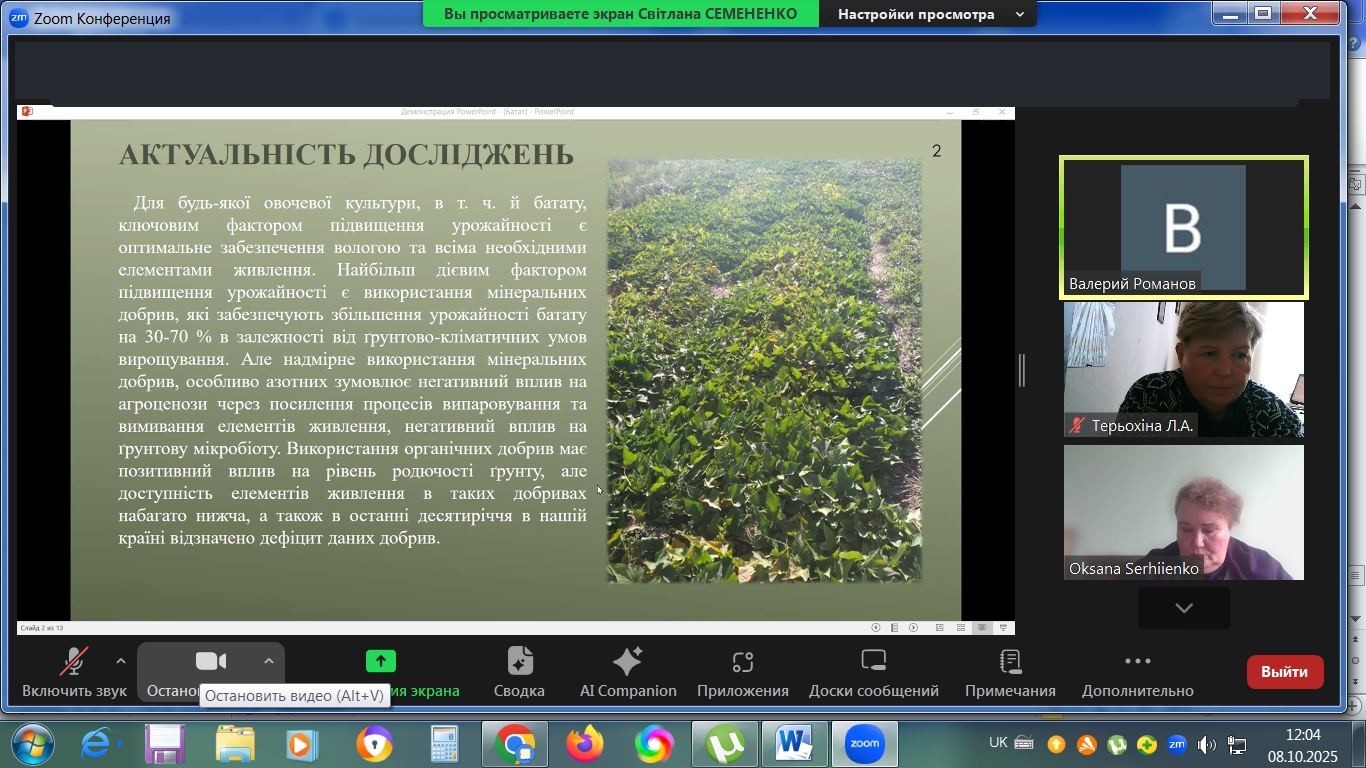Screen dimensions: 1366x768
Task: Select Oksana Serhiienko video tile
Action: click(1183, 512)
